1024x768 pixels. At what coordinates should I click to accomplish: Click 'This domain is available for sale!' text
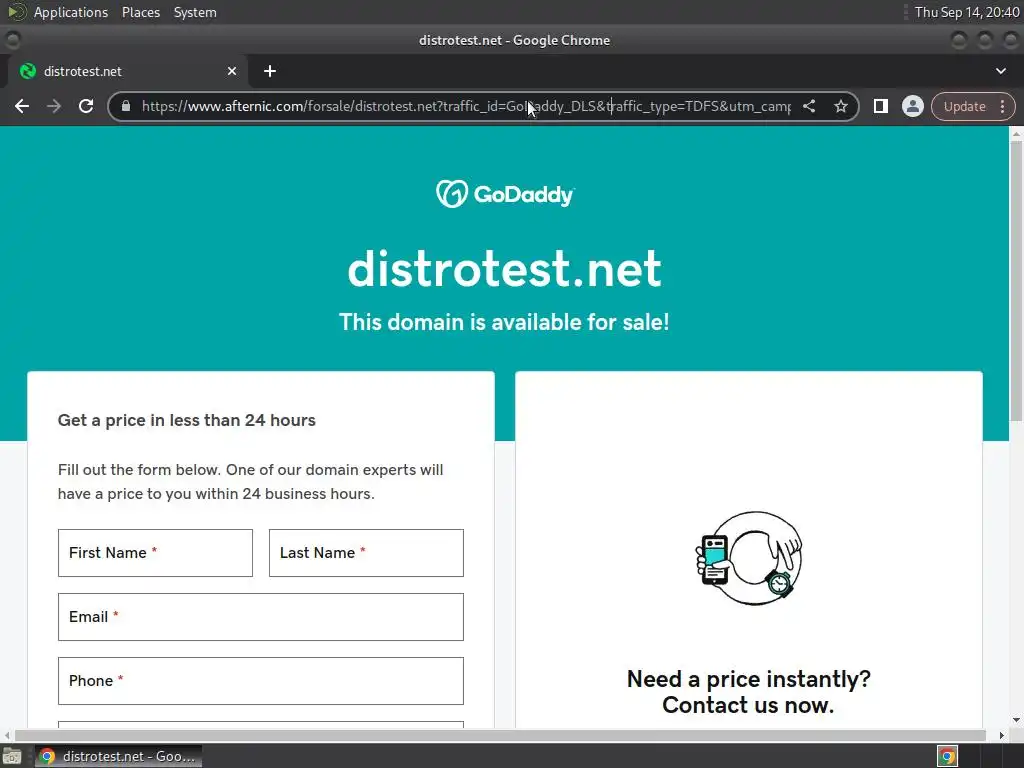tap(504, 322)
